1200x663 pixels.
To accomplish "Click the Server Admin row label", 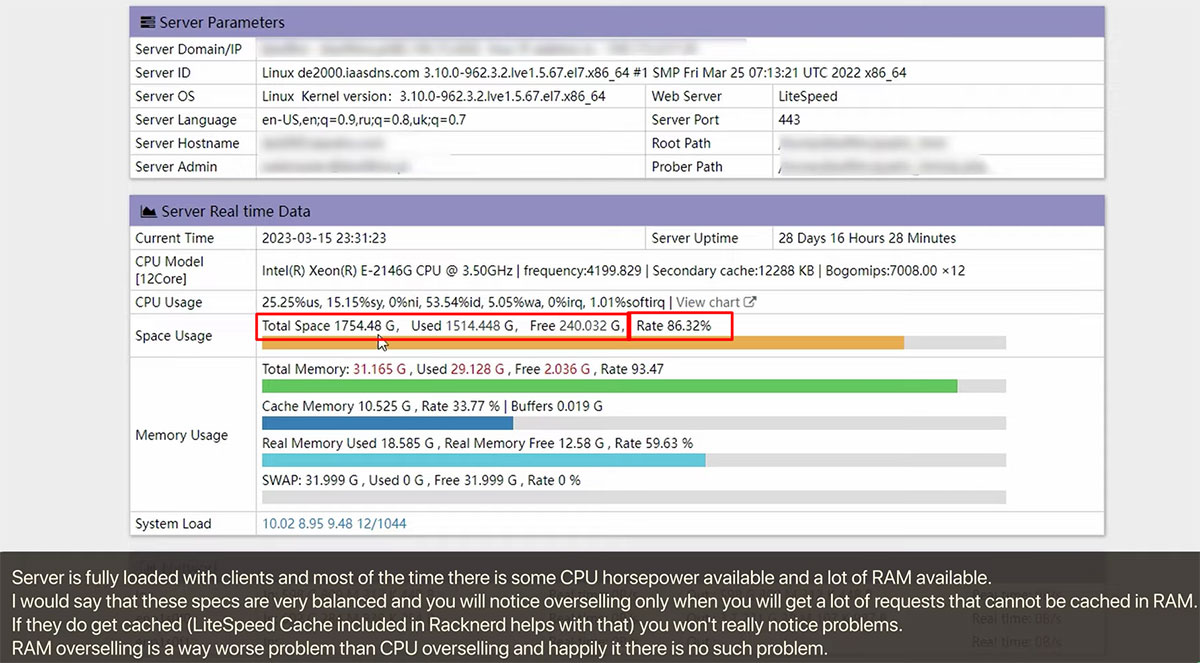I will (176, 167).
